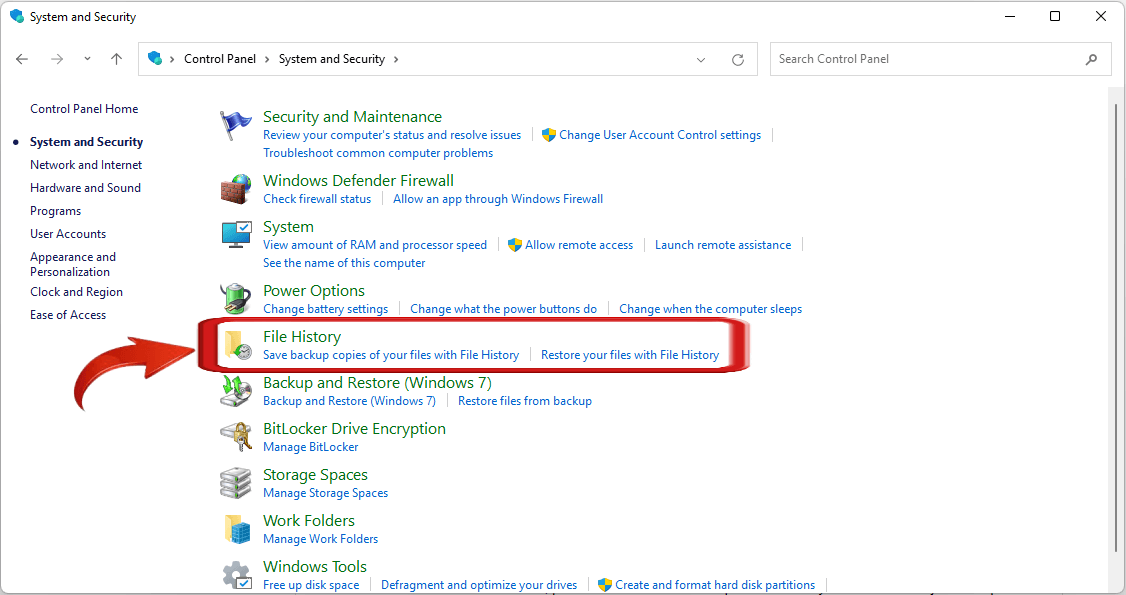1126x595 pixels.
Task: Open Allow an app through Windows Firewall
Action: (497, 198)
